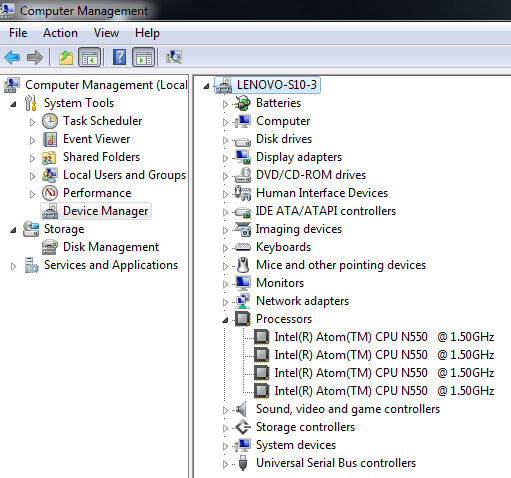Select the Batteries device category icon
The height and width of the screenshot is (478, 511).
point(243,103)
